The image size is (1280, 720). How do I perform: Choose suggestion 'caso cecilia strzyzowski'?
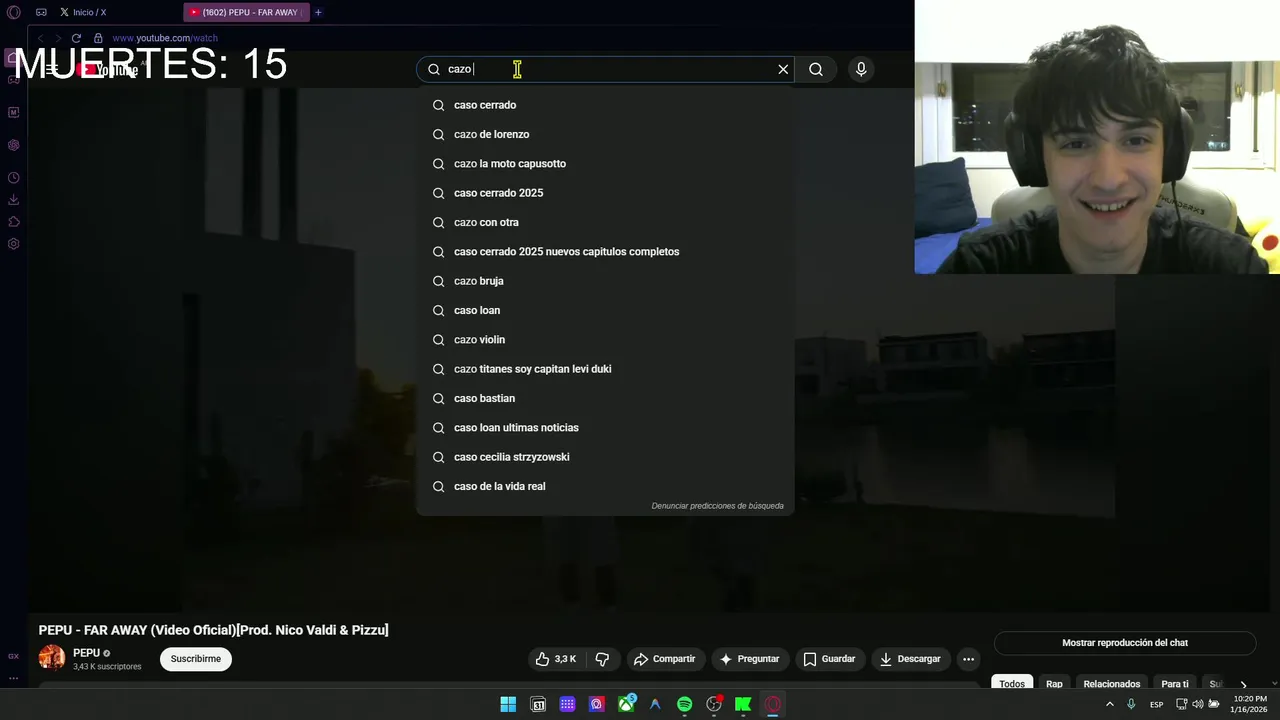point(605,457)
